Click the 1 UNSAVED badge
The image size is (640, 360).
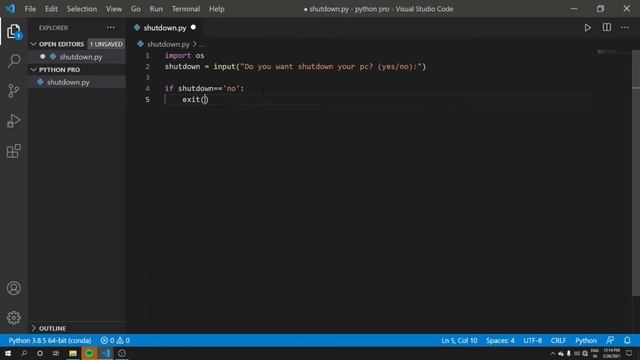pyautogui.click(x=106, y=44)
